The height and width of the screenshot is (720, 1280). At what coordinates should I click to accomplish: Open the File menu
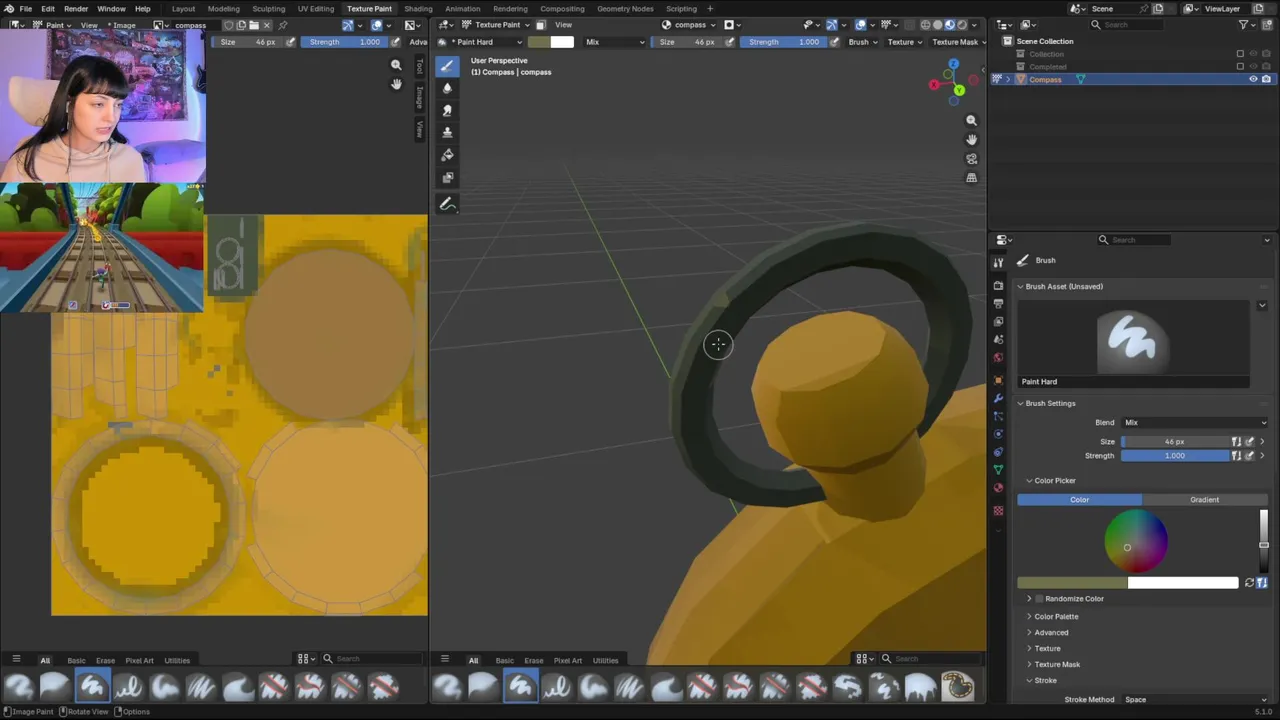[x=25, y=9]
